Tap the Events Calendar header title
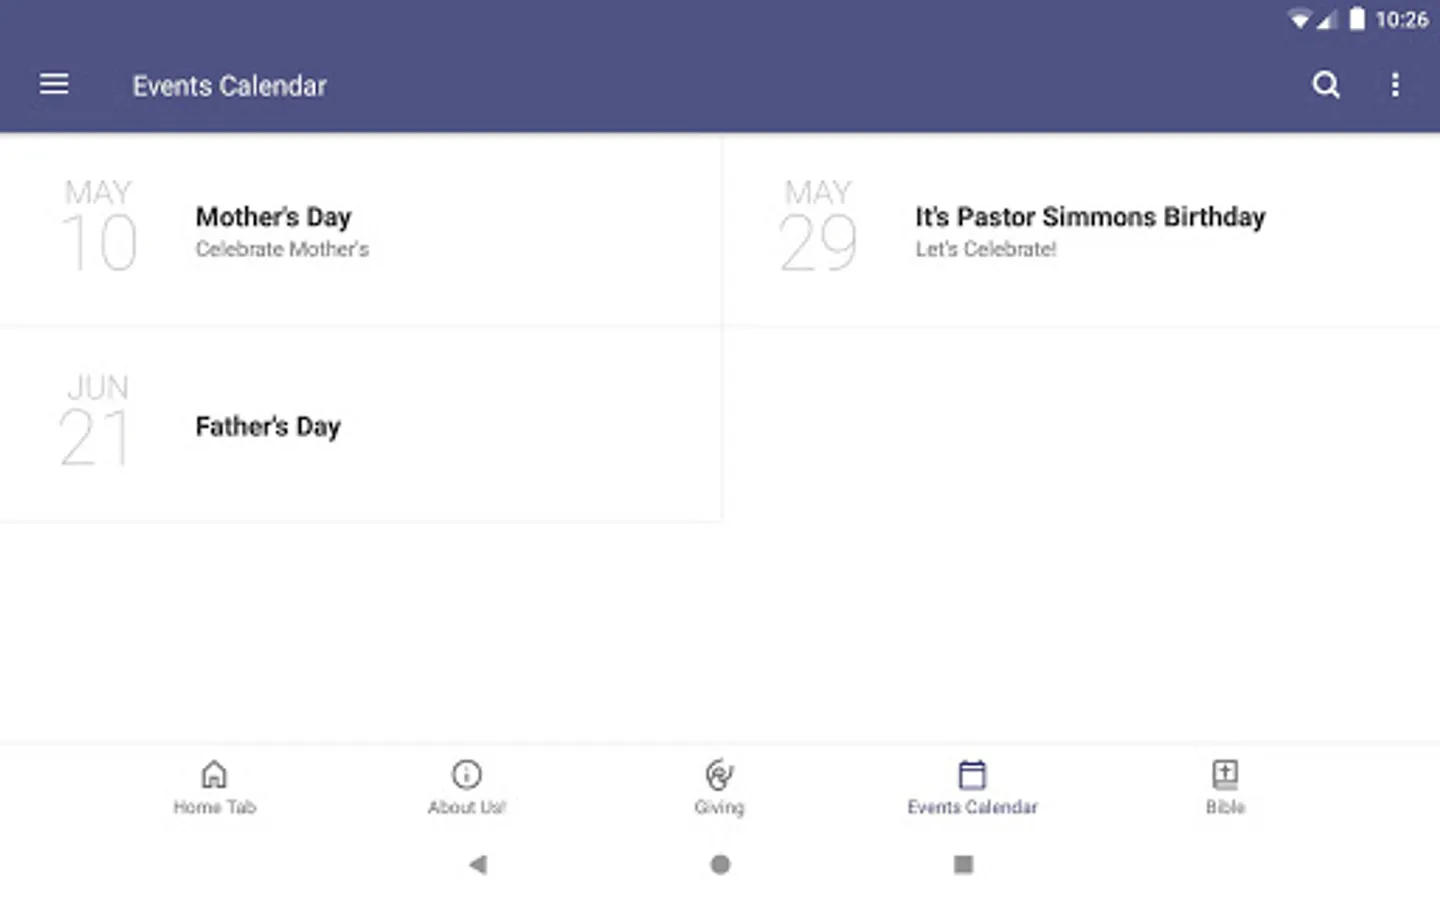This screenshot has width=1440, height=900. [230, 86]
